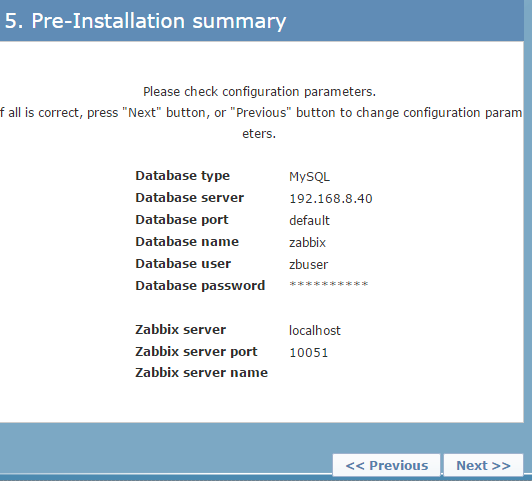The image size is (532, 481).
Task: Select the zabbix database name value
Action: (x=307, y=243)
